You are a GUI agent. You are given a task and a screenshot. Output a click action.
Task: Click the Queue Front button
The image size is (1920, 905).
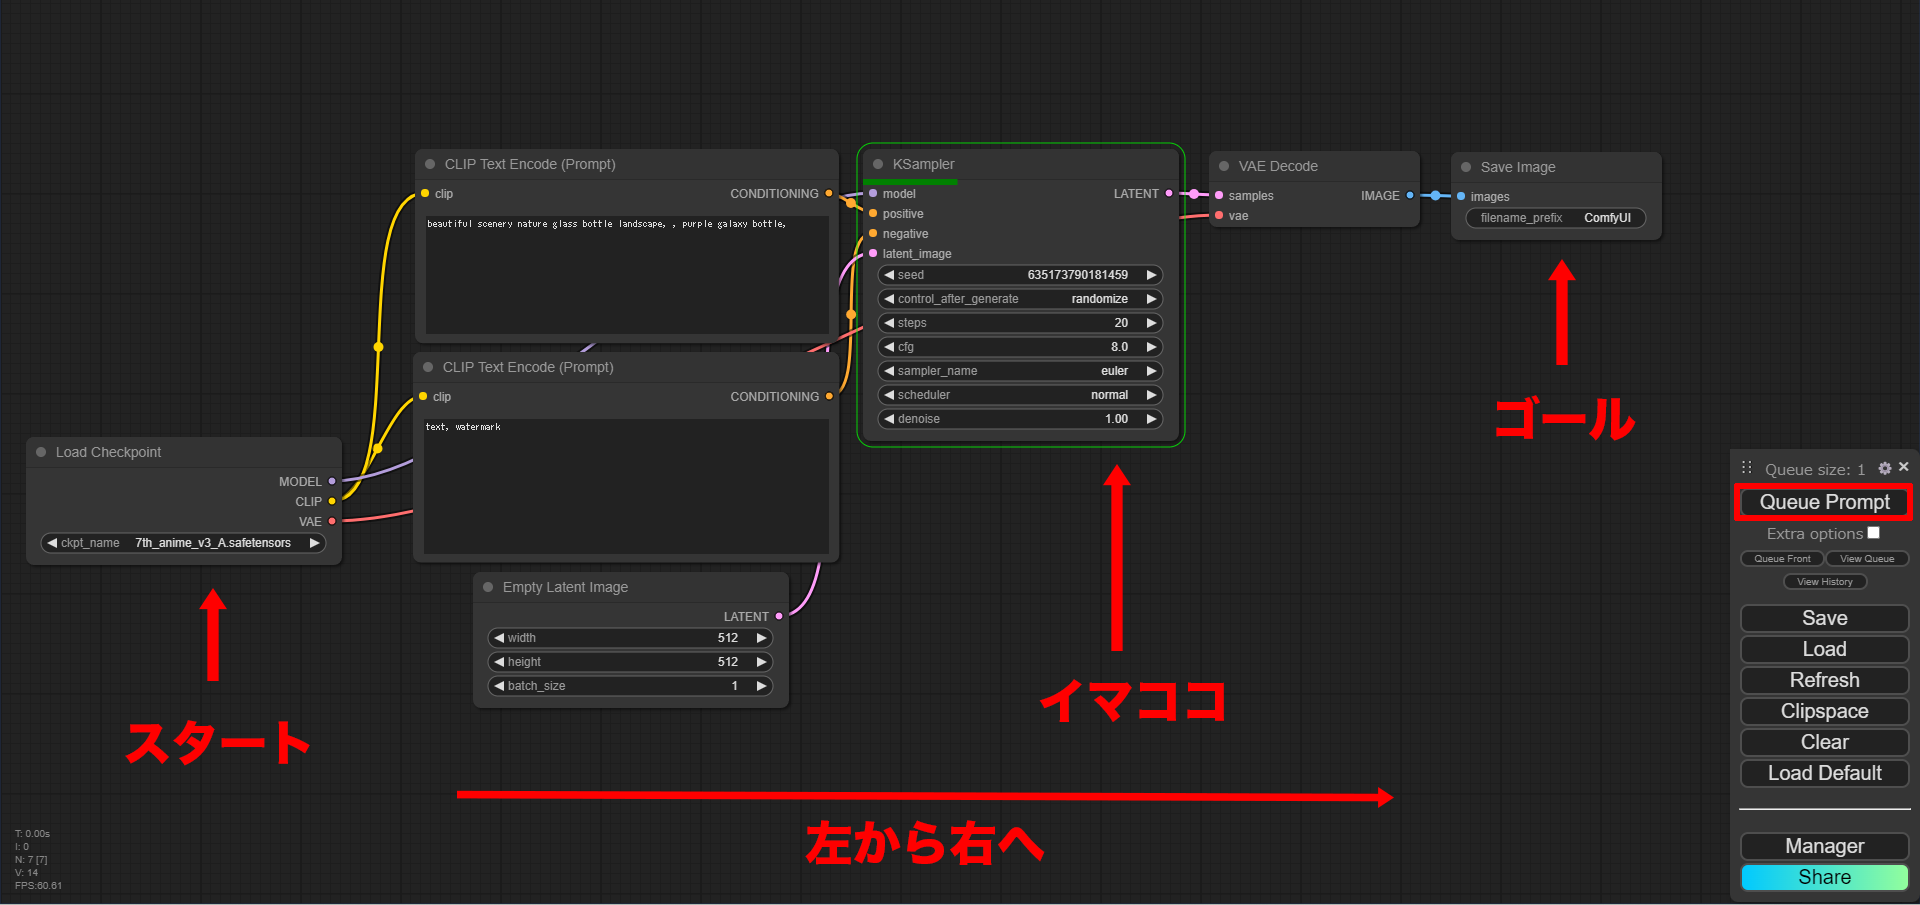[x=1782, y=559]
